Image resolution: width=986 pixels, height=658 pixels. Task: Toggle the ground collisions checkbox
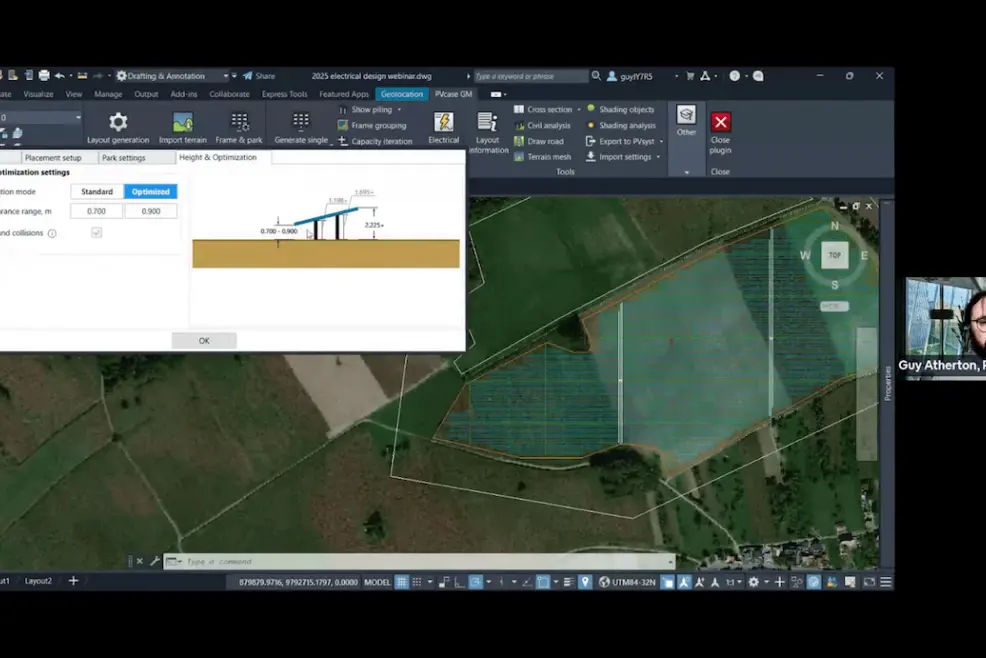coord(97,232)
